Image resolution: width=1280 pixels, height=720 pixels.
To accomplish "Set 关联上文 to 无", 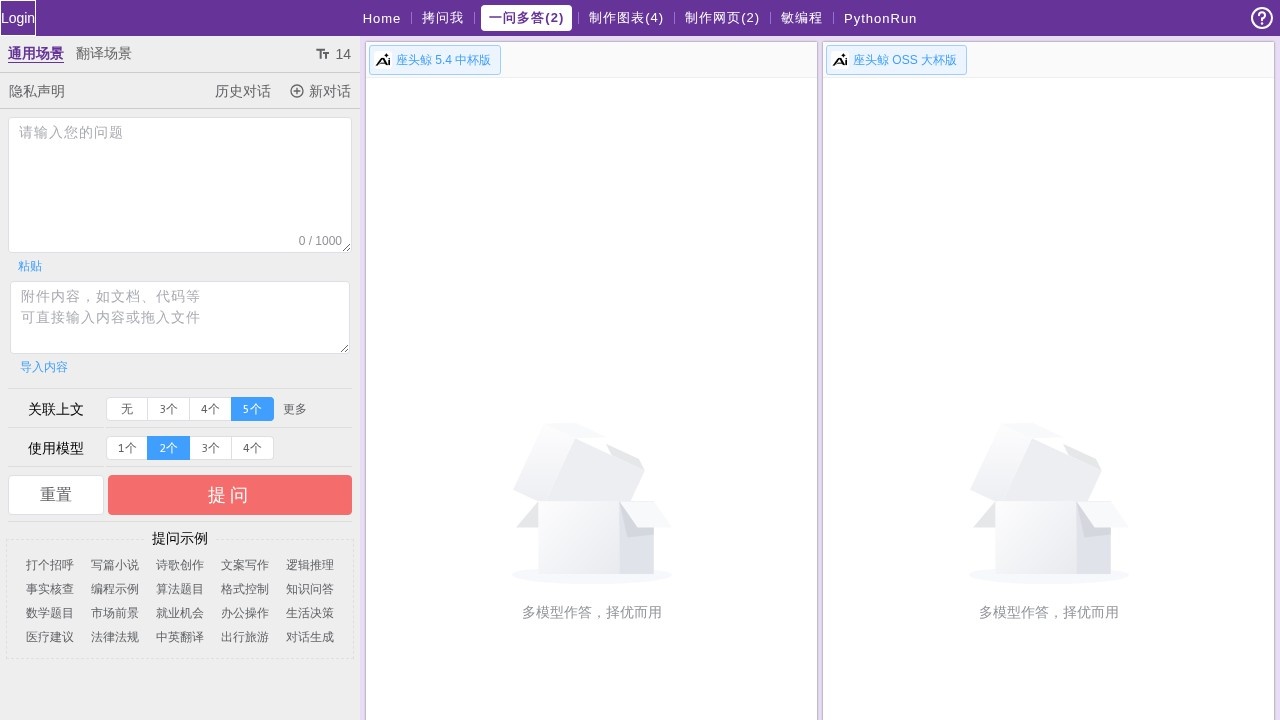I will pos(127,409).
